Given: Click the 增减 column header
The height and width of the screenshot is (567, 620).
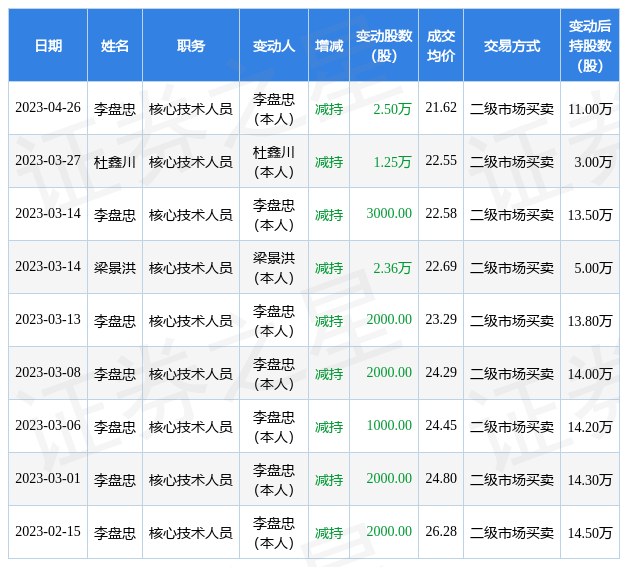Looking at the screenshot, I should (x=329, y=46).
